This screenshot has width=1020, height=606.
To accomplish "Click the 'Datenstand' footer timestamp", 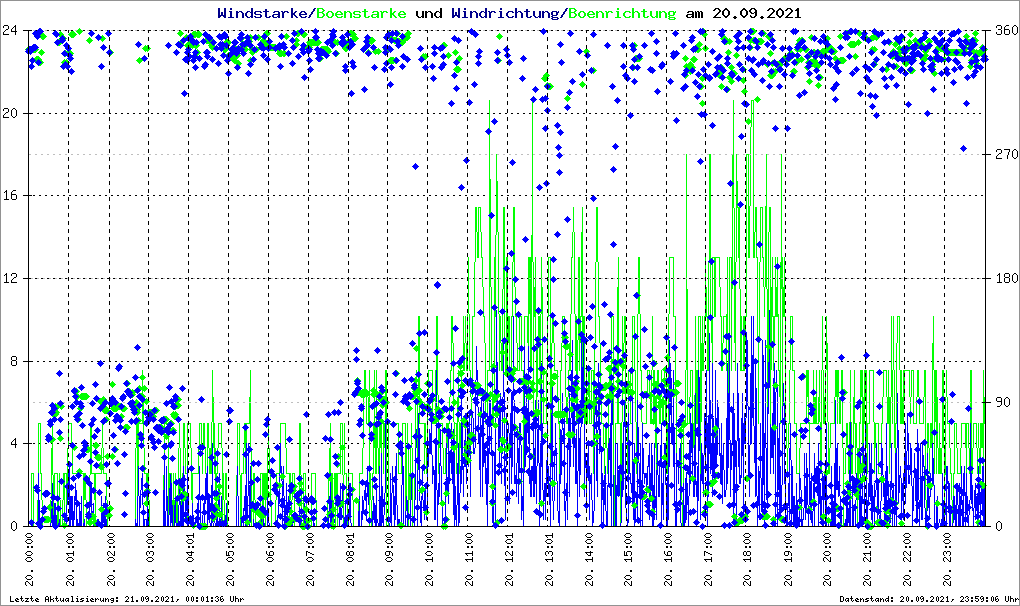I will coord(928,599).
